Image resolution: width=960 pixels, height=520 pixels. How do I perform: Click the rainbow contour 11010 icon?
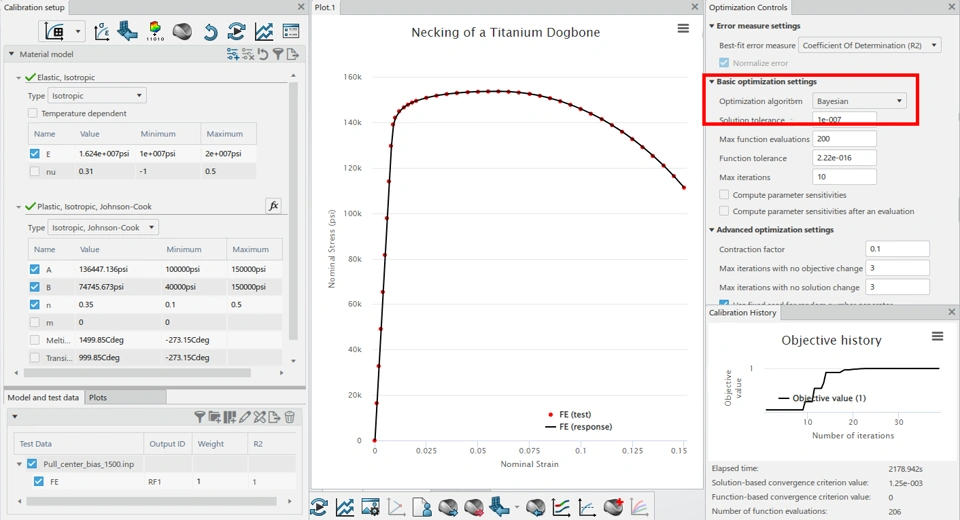point(155,31)
